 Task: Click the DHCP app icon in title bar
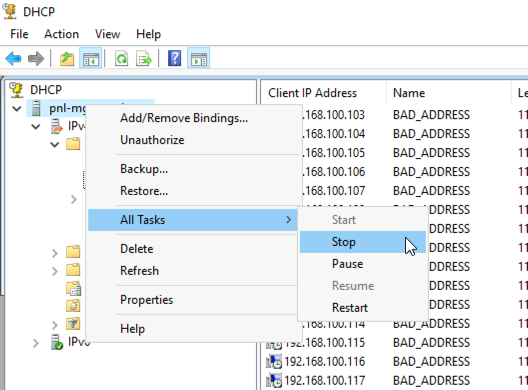[10, 10]
